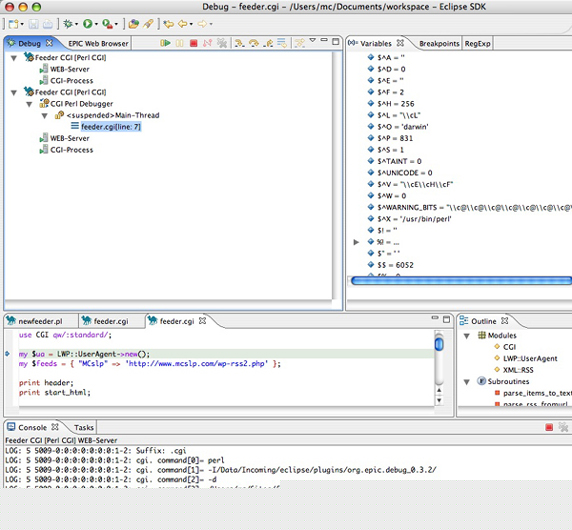
Task: Click the red Terminate icon in Debug view
Action: [x=193, y=43]
